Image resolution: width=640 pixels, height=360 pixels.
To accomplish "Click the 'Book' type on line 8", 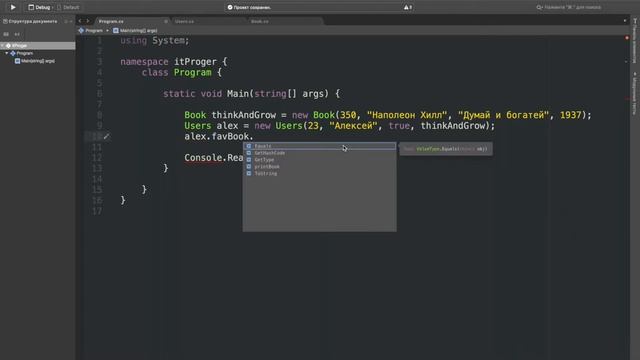I will pos(195,115).
